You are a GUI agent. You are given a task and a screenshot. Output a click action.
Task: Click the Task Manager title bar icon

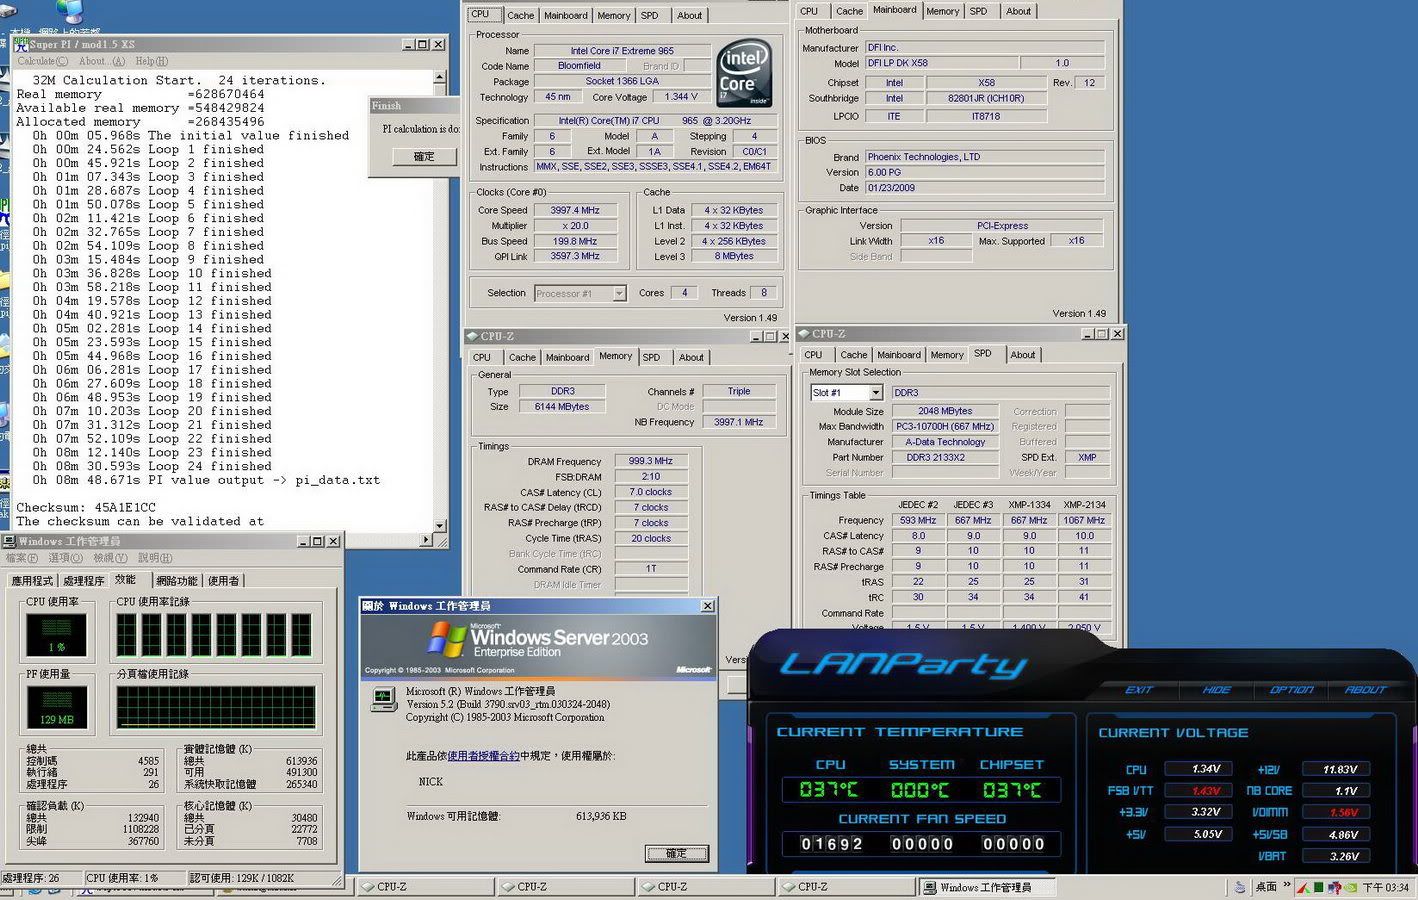click(10, 541)
